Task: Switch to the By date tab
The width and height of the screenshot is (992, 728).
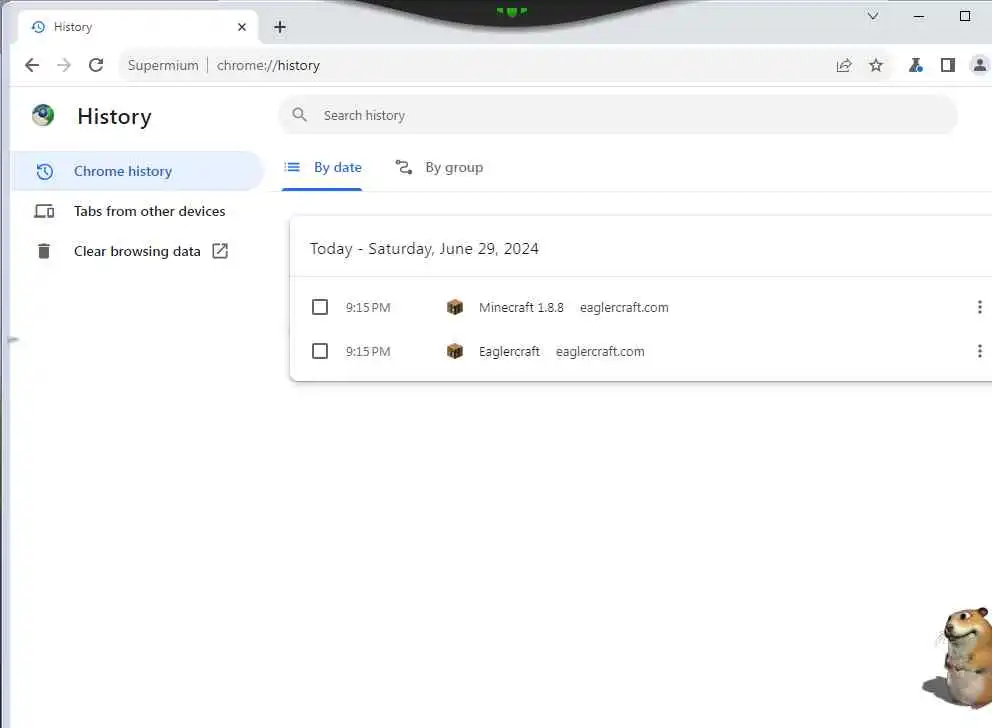Action: pos(323,168)
